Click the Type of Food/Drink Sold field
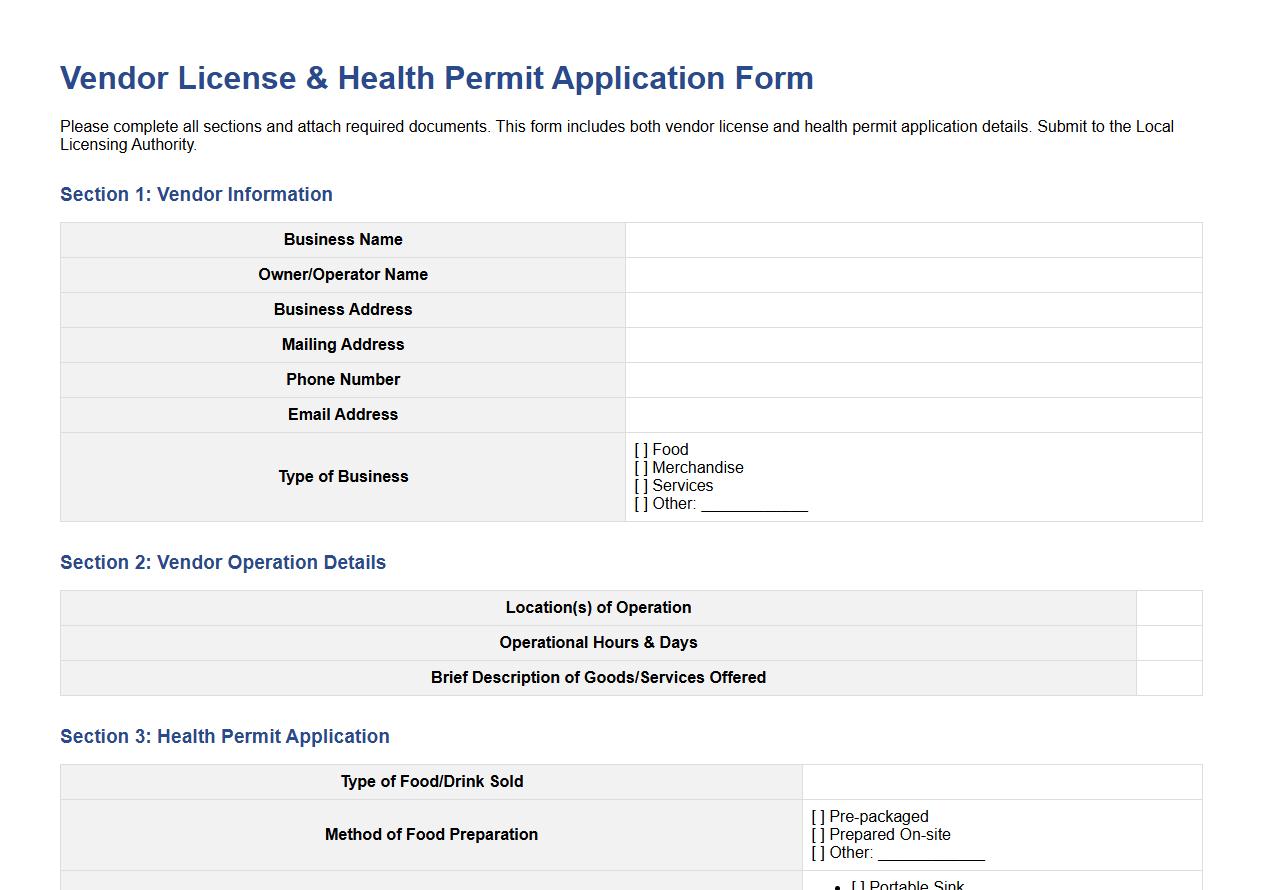The width and height of the screenshot is (1263, 890). (1000, 781)
